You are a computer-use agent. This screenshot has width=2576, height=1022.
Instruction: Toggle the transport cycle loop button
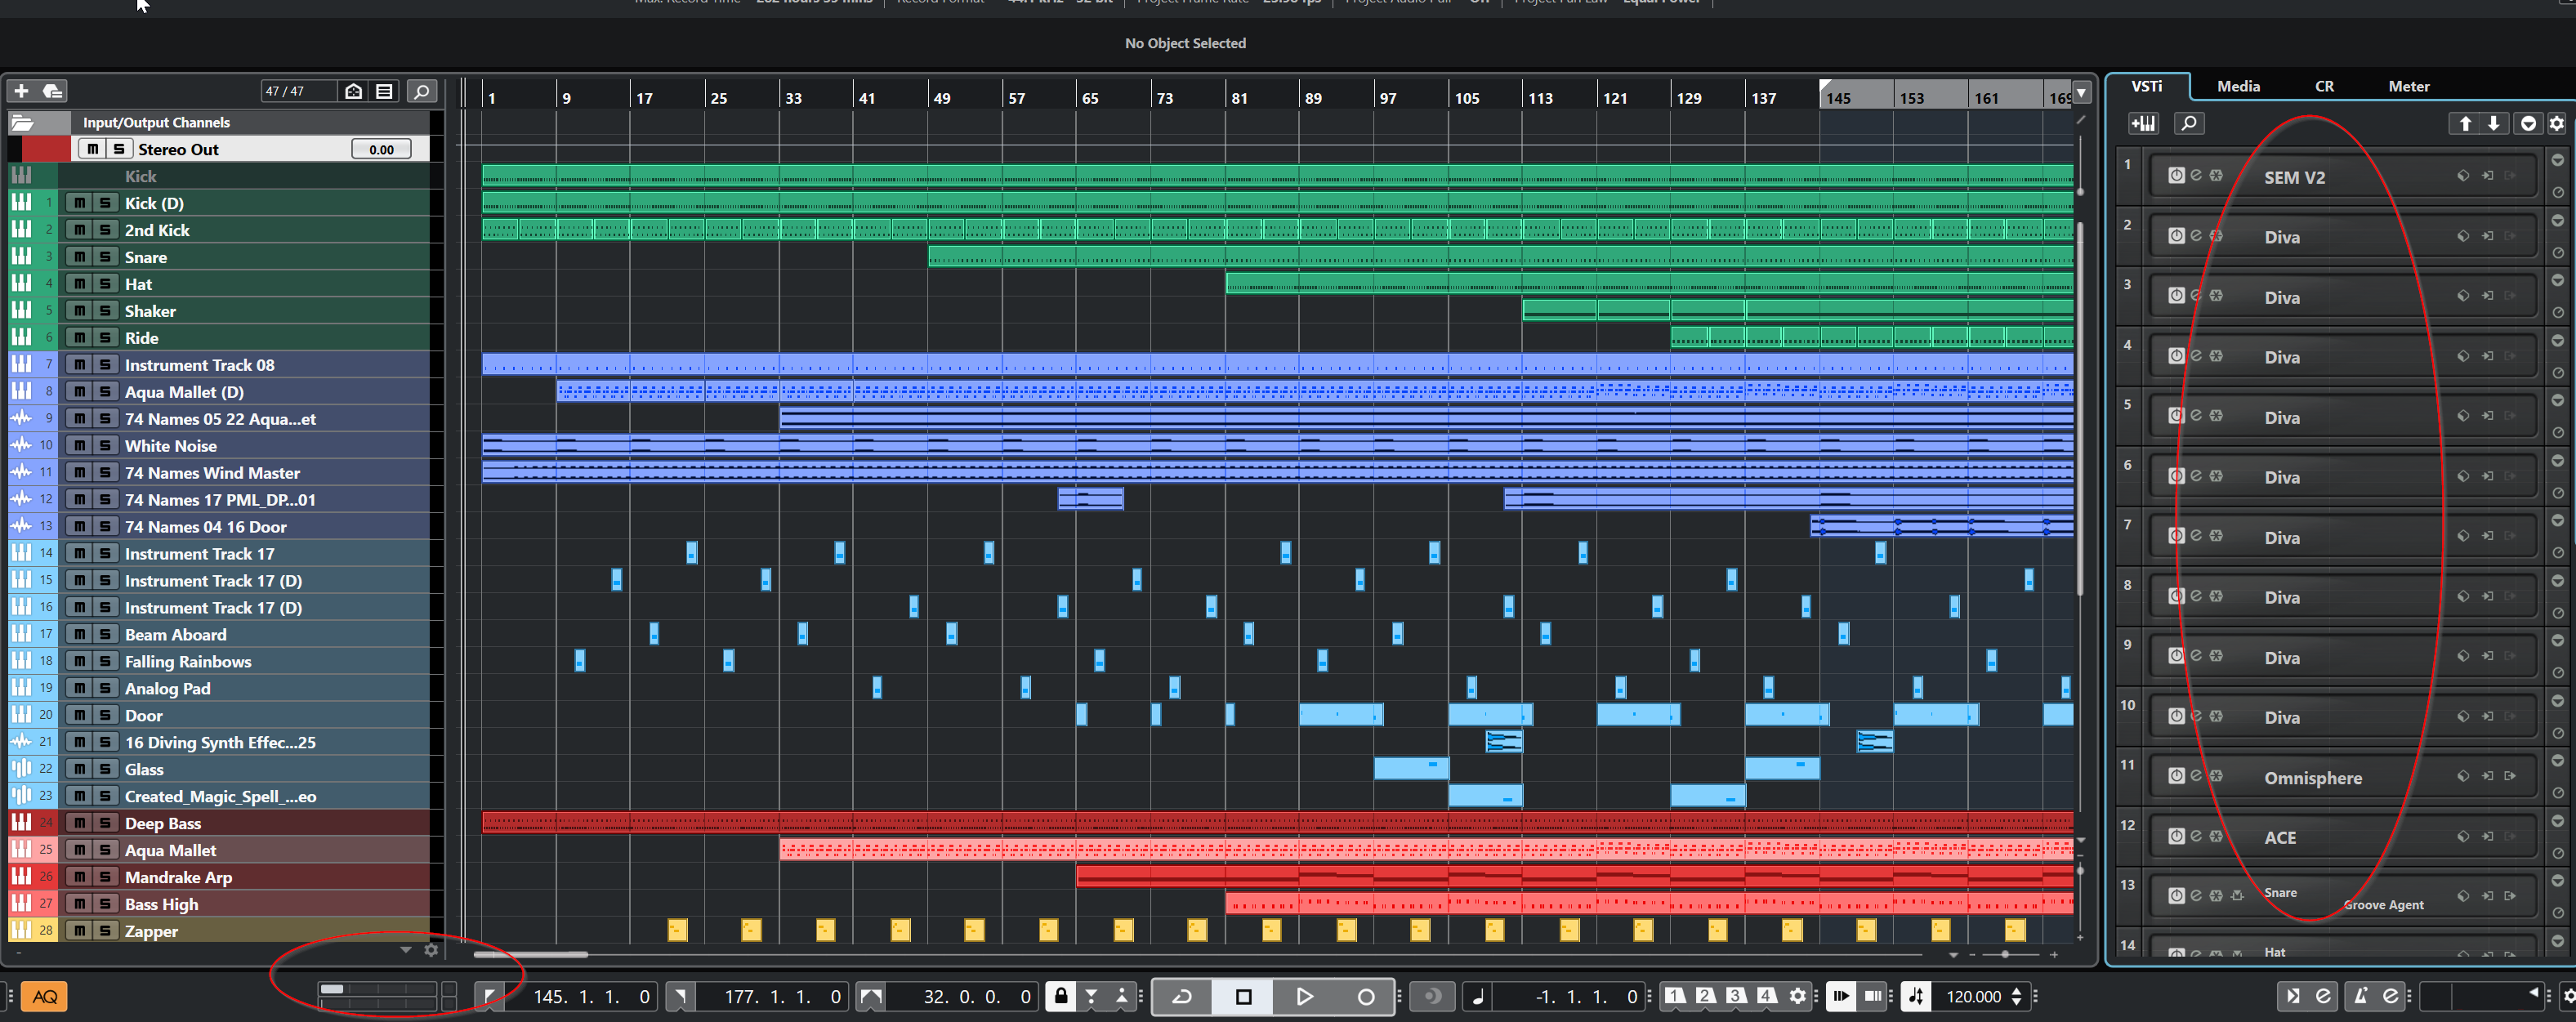[x=1182, y=996]
